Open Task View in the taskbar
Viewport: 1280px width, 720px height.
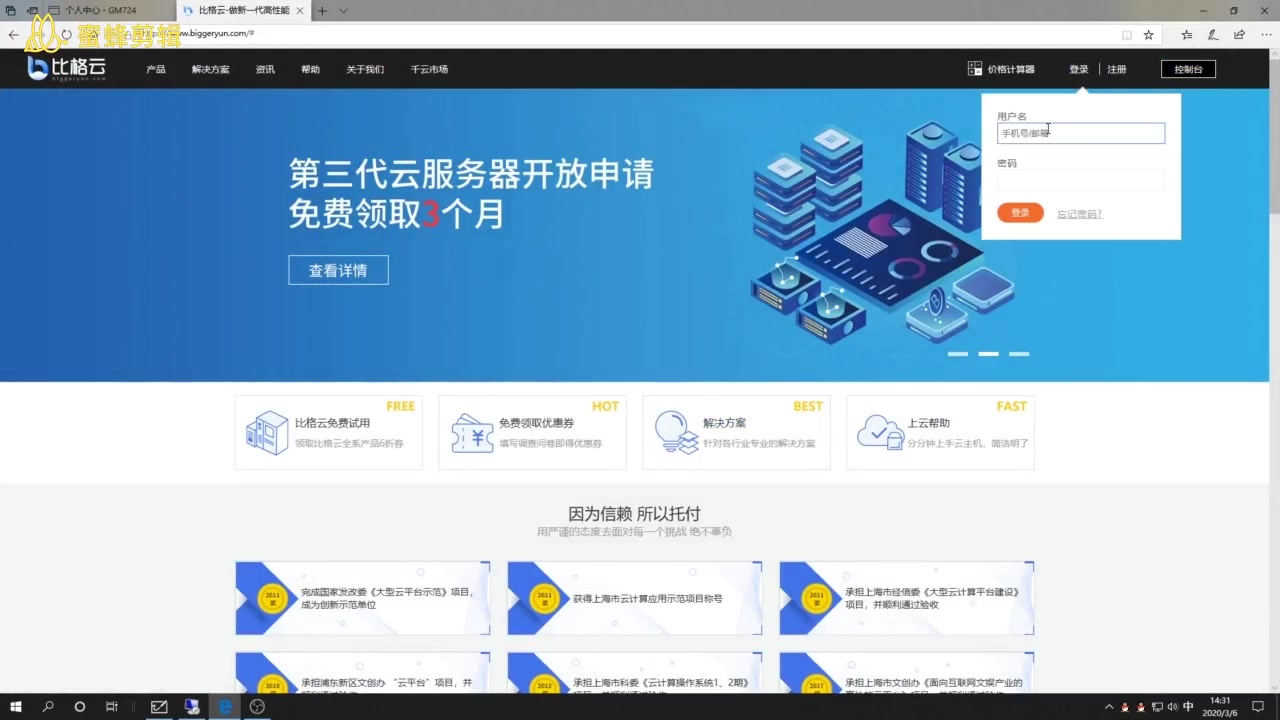pyautogui.click(x=111, y=707)
